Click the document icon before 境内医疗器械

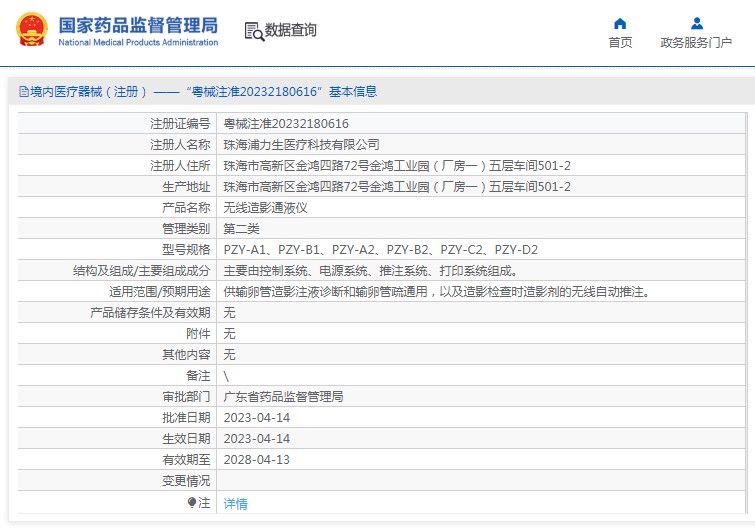(24, 91)
